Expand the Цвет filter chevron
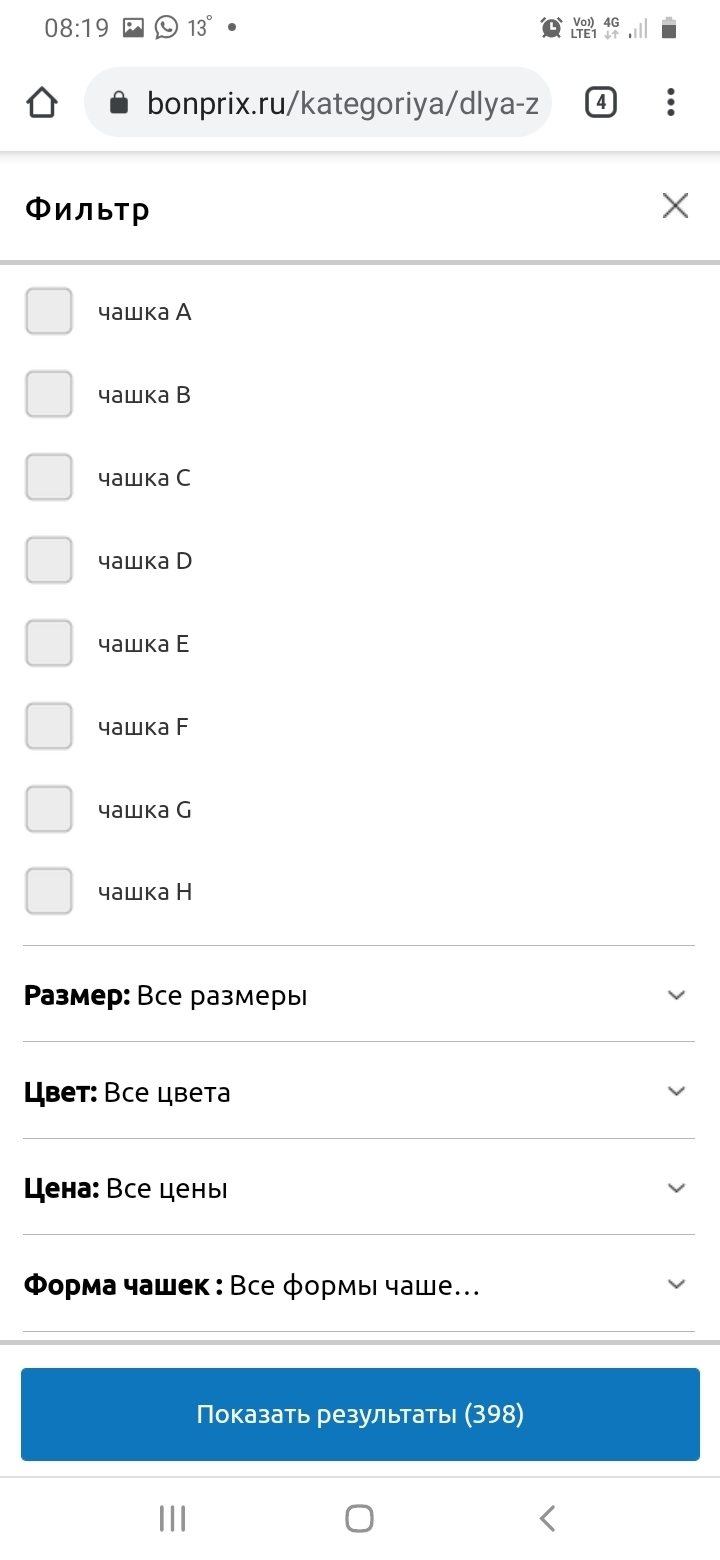The height and width of the screenshot is (1560, 720). pyautogui.click(x=676, y=1091)
